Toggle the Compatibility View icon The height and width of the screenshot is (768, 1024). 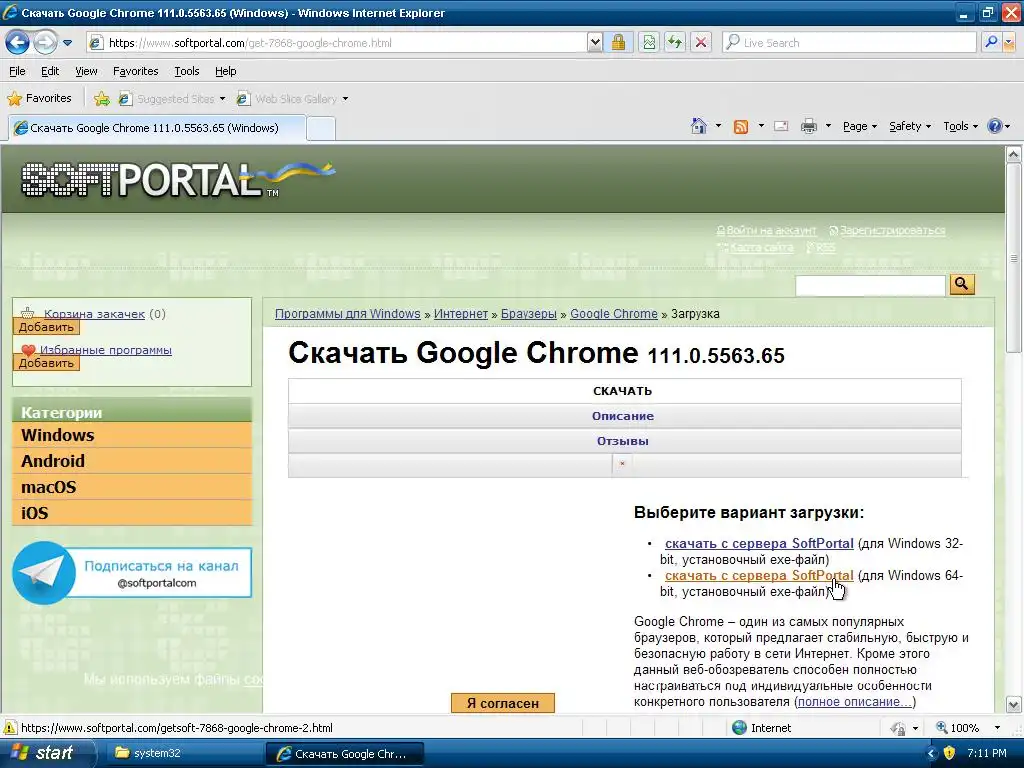648,43
